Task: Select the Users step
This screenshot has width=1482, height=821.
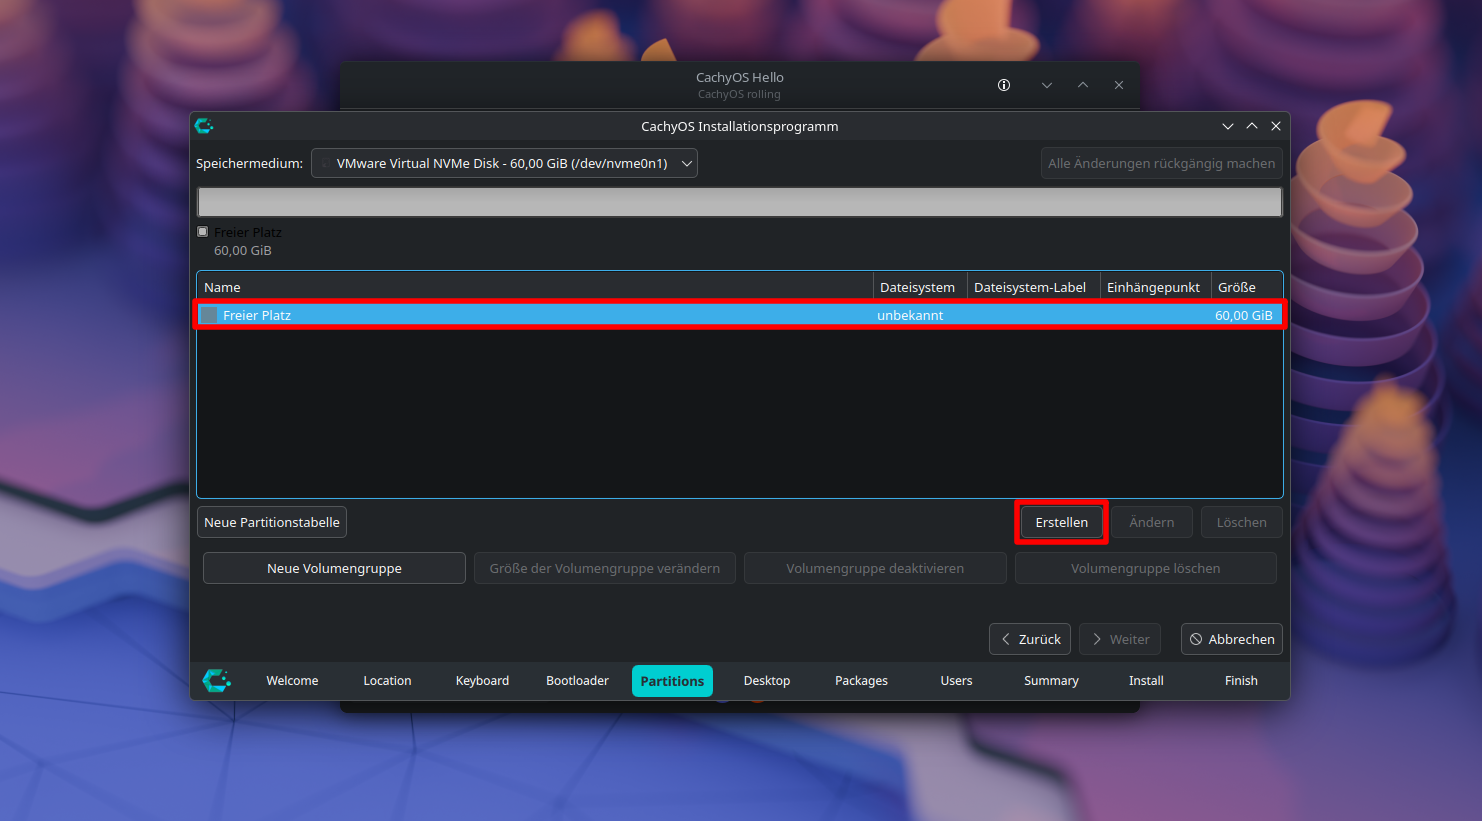Action: tap(956, 681)
